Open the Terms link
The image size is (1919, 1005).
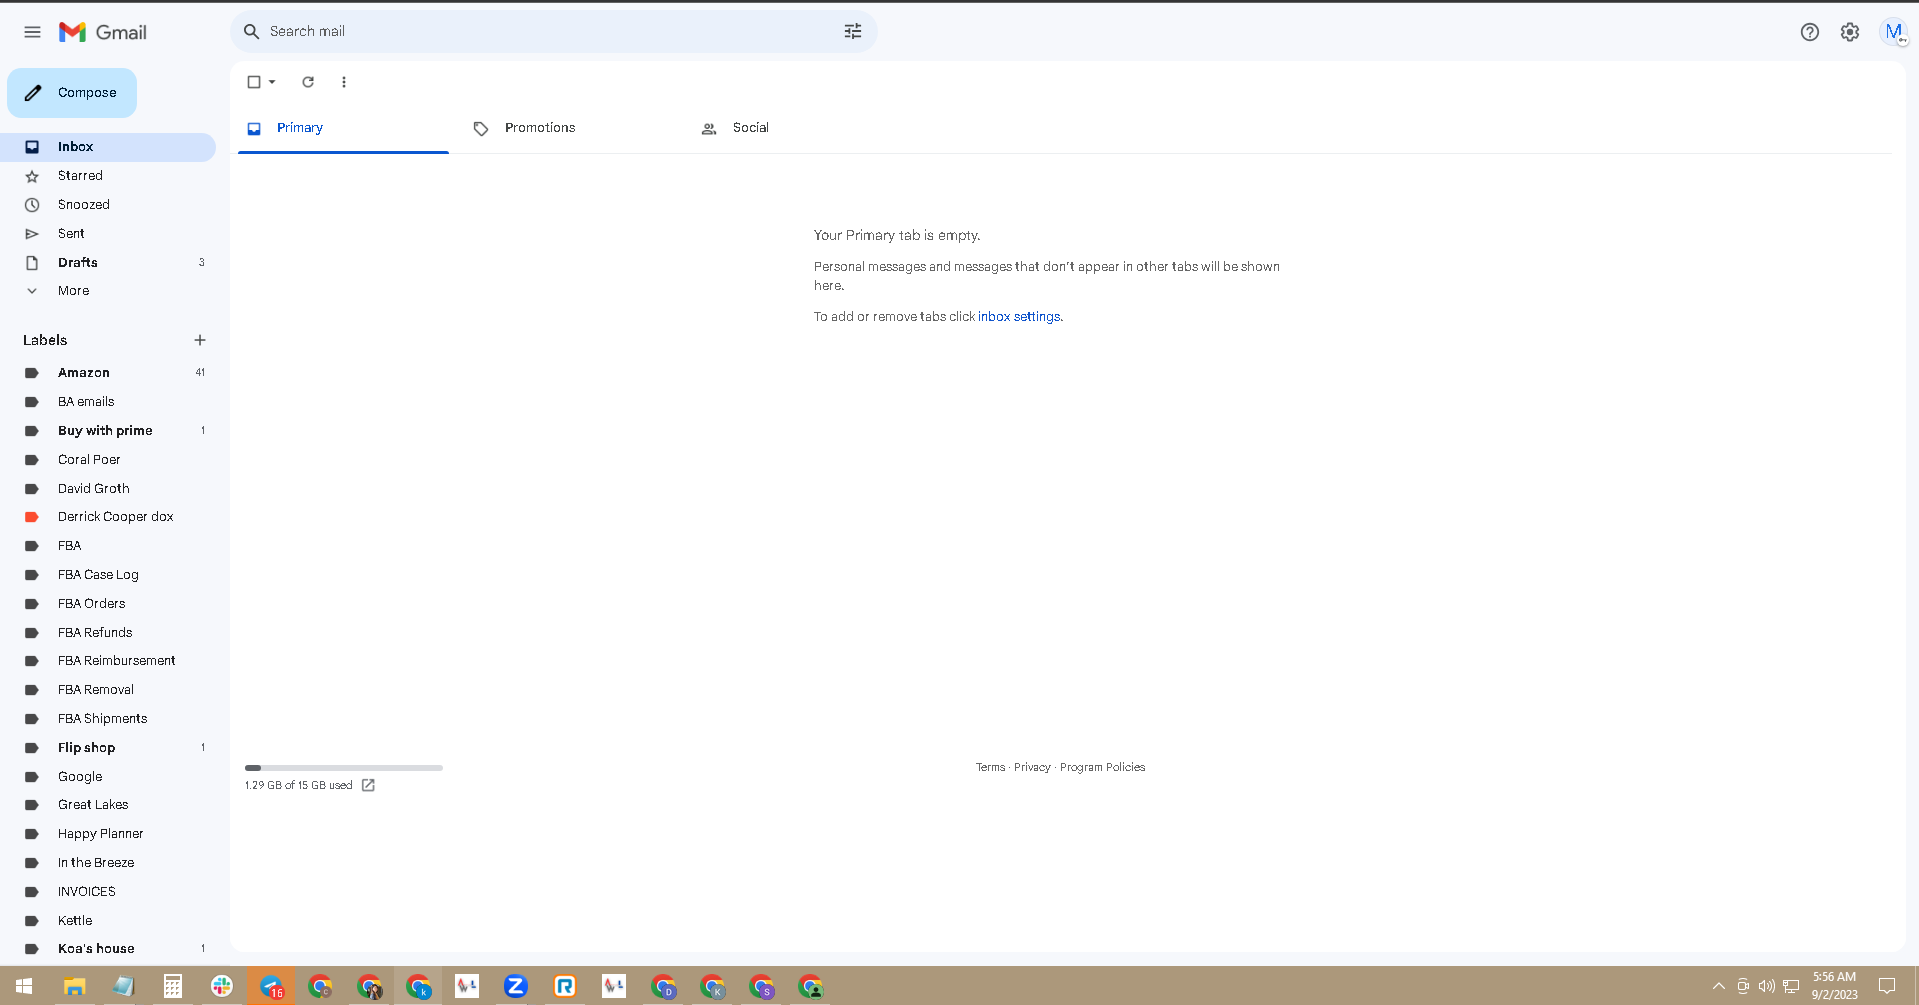(990, 767)
